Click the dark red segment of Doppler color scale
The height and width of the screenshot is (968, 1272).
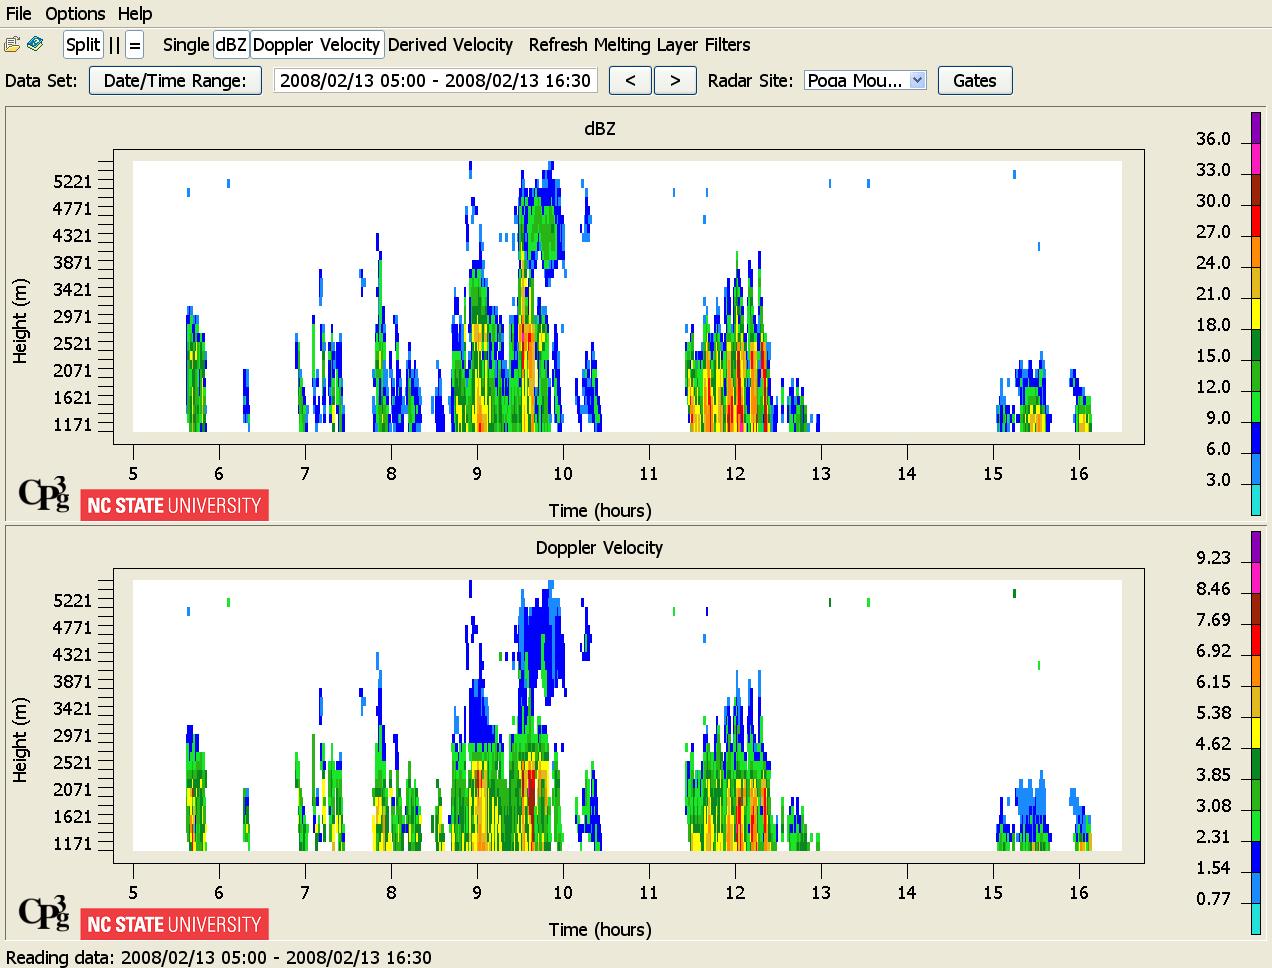(1256, 609)
